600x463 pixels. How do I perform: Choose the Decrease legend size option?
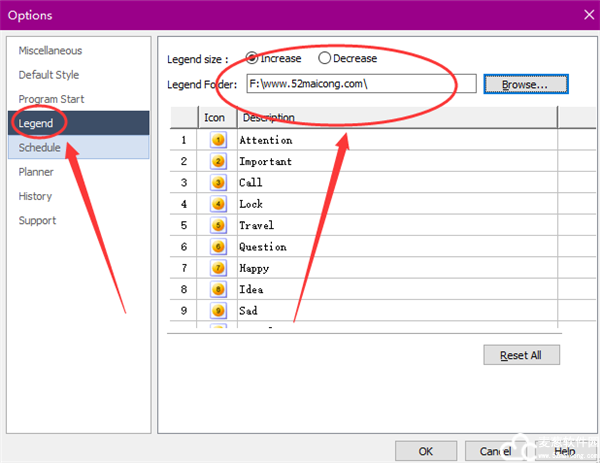coord(324,59)
